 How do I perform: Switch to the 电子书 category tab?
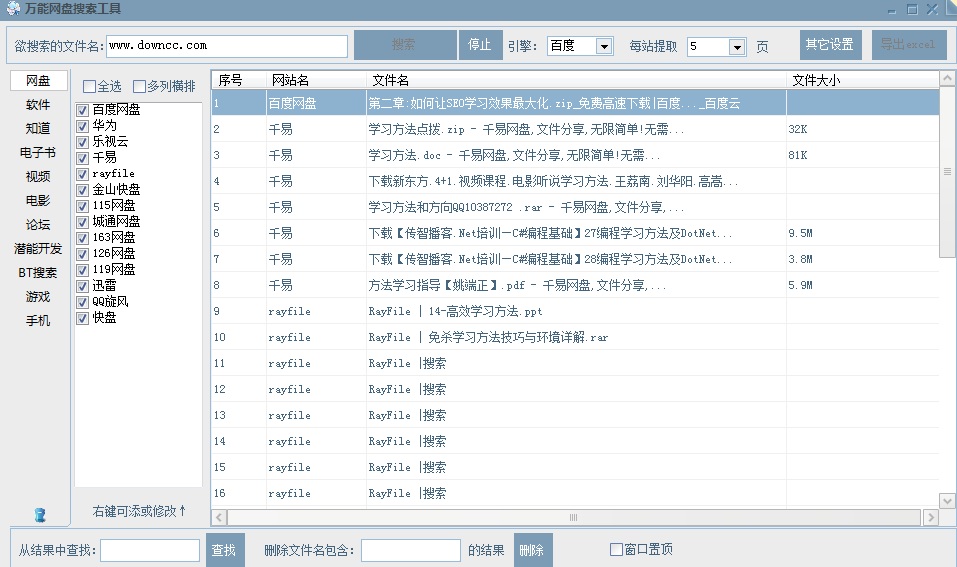click(38, 153)
